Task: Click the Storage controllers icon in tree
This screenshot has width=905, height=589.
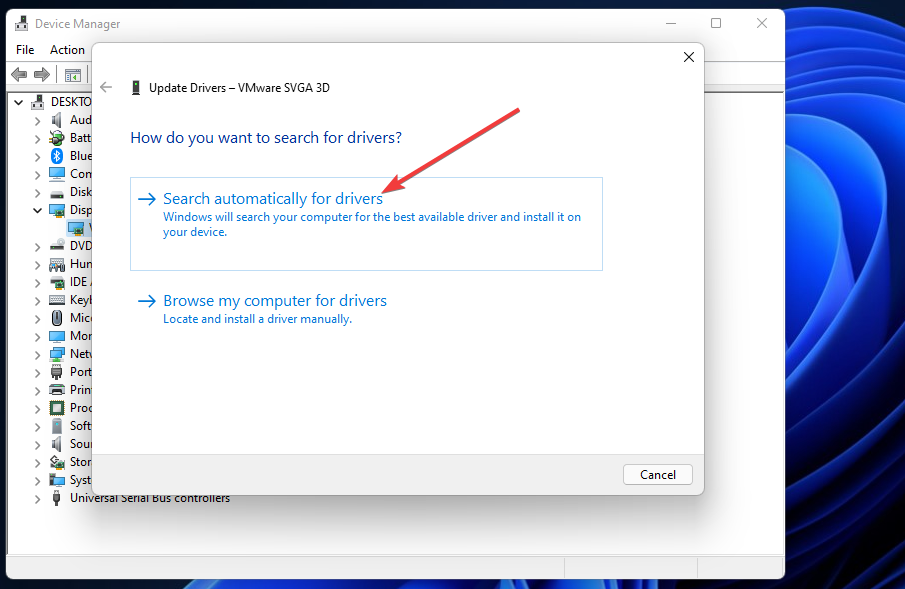Action: pos(57,462)
